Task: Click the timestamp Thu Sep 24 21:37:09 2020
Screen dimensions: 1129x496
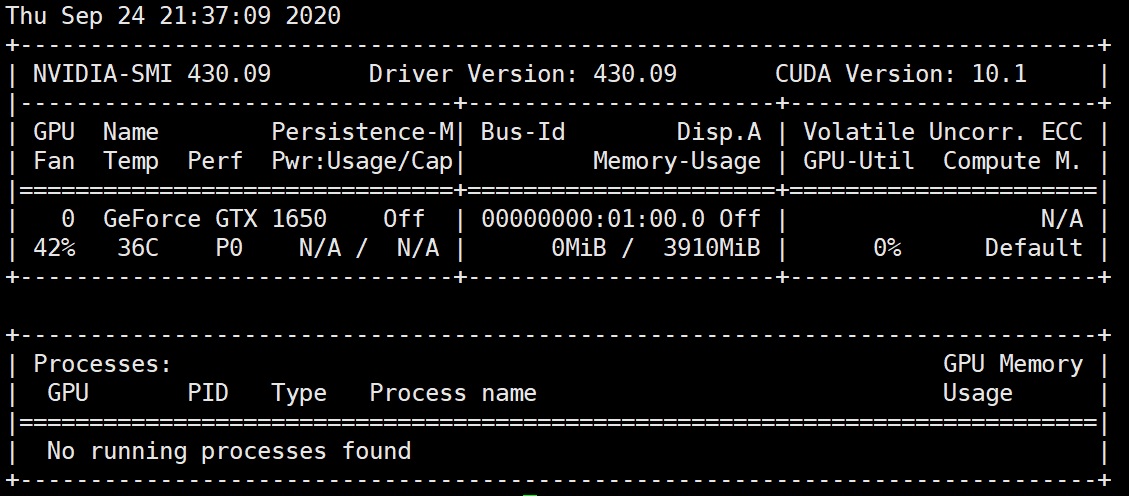Action: (x=173, y=16)
